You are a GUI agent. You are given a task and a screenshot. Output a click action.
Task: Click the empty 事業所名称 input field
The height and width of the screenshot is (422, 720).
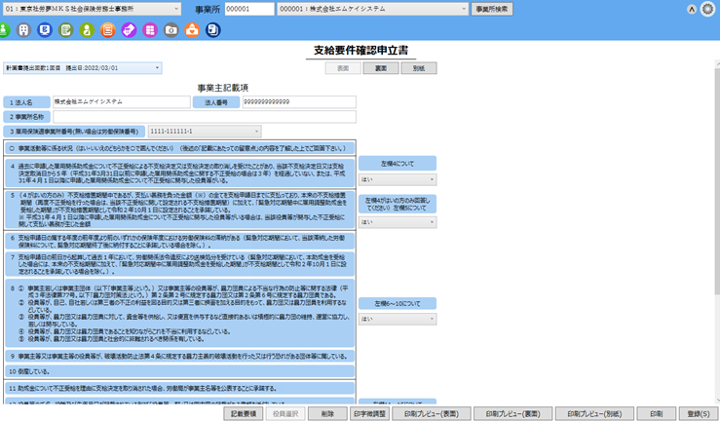tap(204, 117)
